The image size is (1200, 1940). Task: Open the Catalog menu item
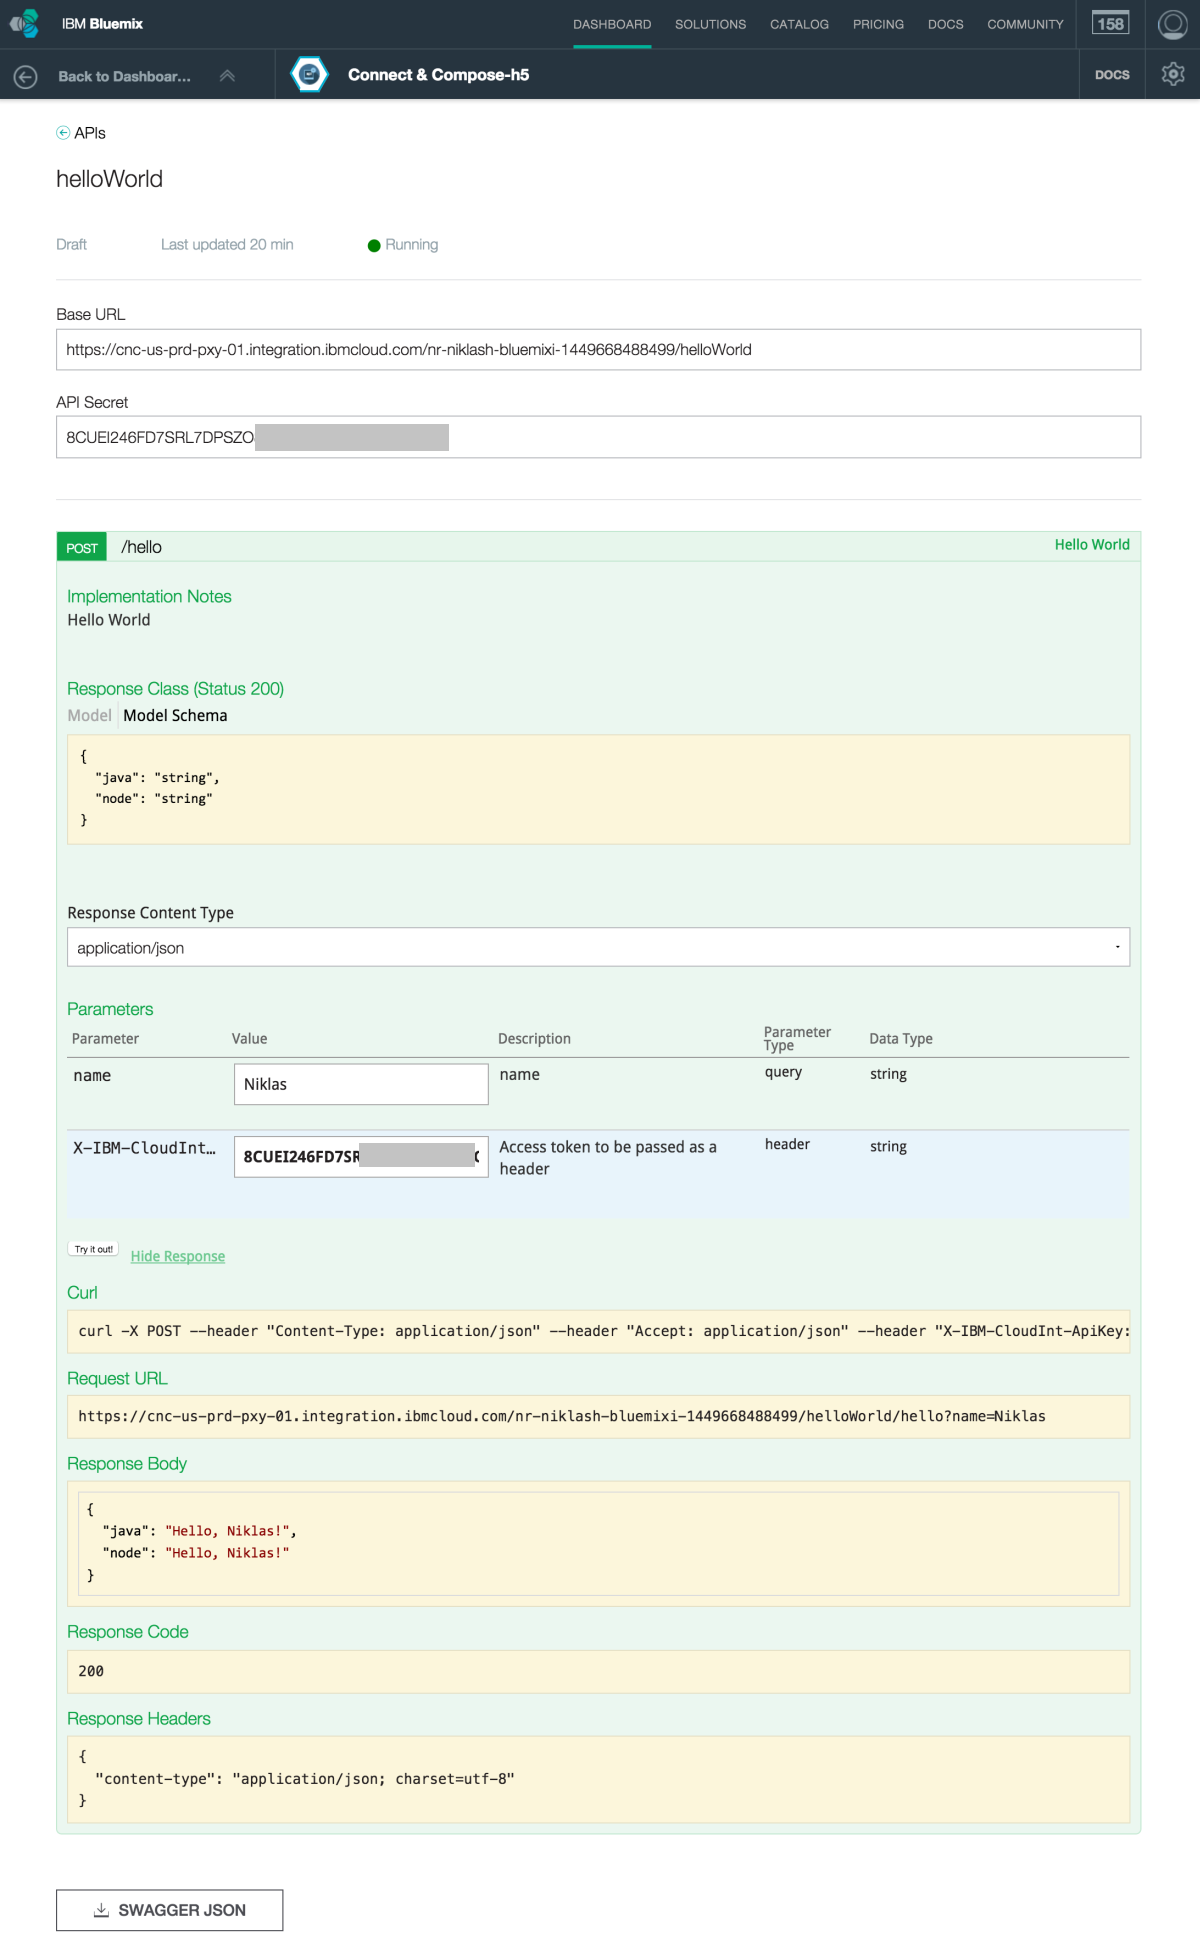799,24
